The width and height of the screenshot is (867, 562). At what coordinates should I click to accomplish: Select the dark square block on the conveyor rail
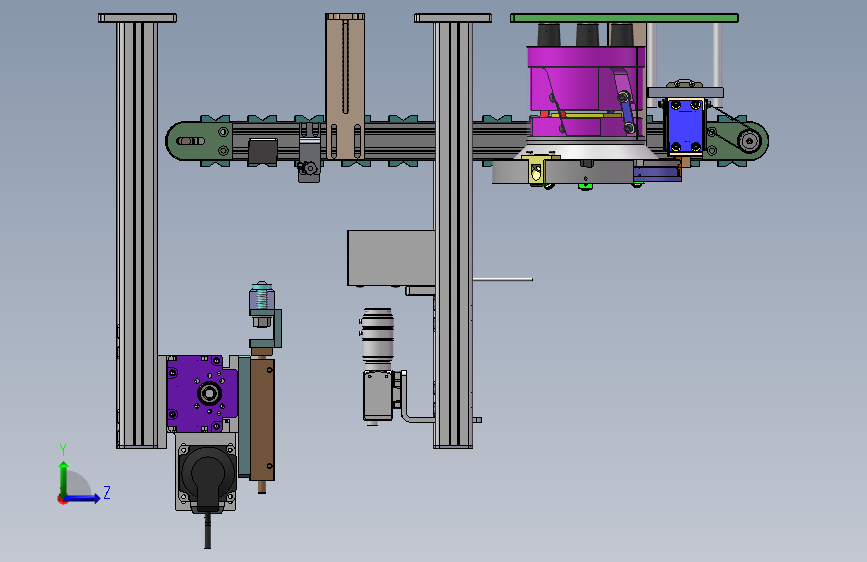(263, 151)
